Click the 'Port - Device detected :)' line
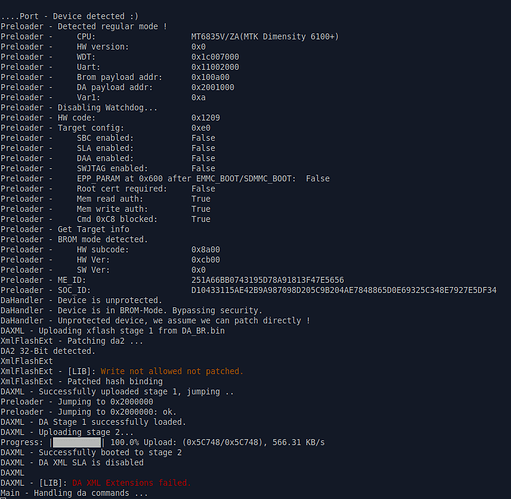The height and width of the screenshot is (499, 511). tap(69, 16)
